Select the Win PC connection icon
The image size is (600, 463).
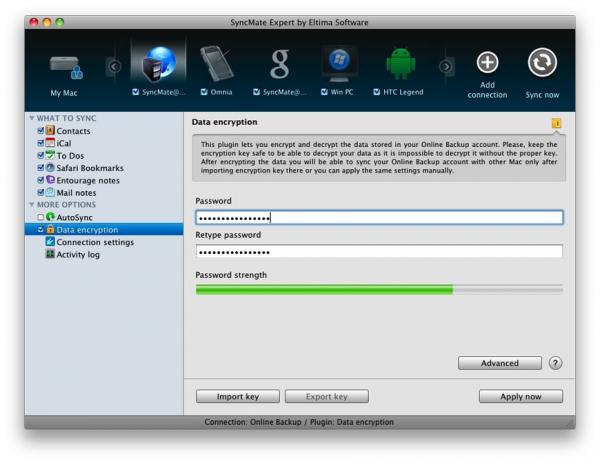(339, 64)
